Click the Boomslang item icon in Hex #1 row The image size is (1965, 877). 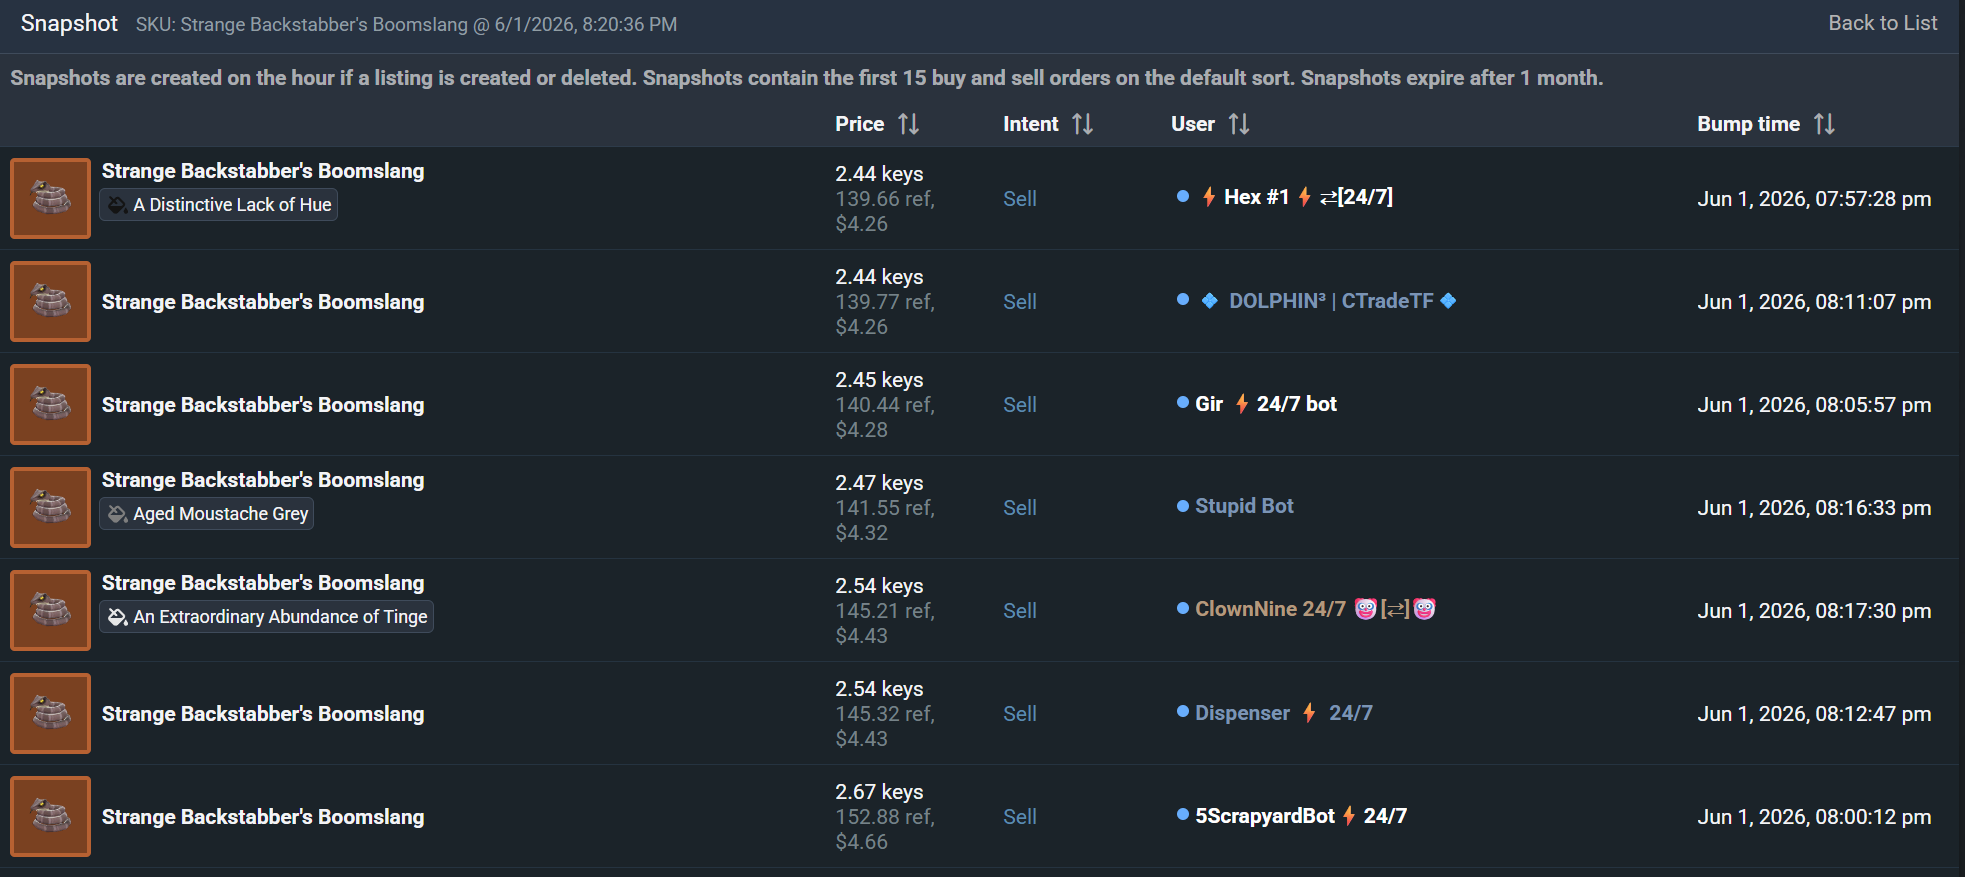51,198
